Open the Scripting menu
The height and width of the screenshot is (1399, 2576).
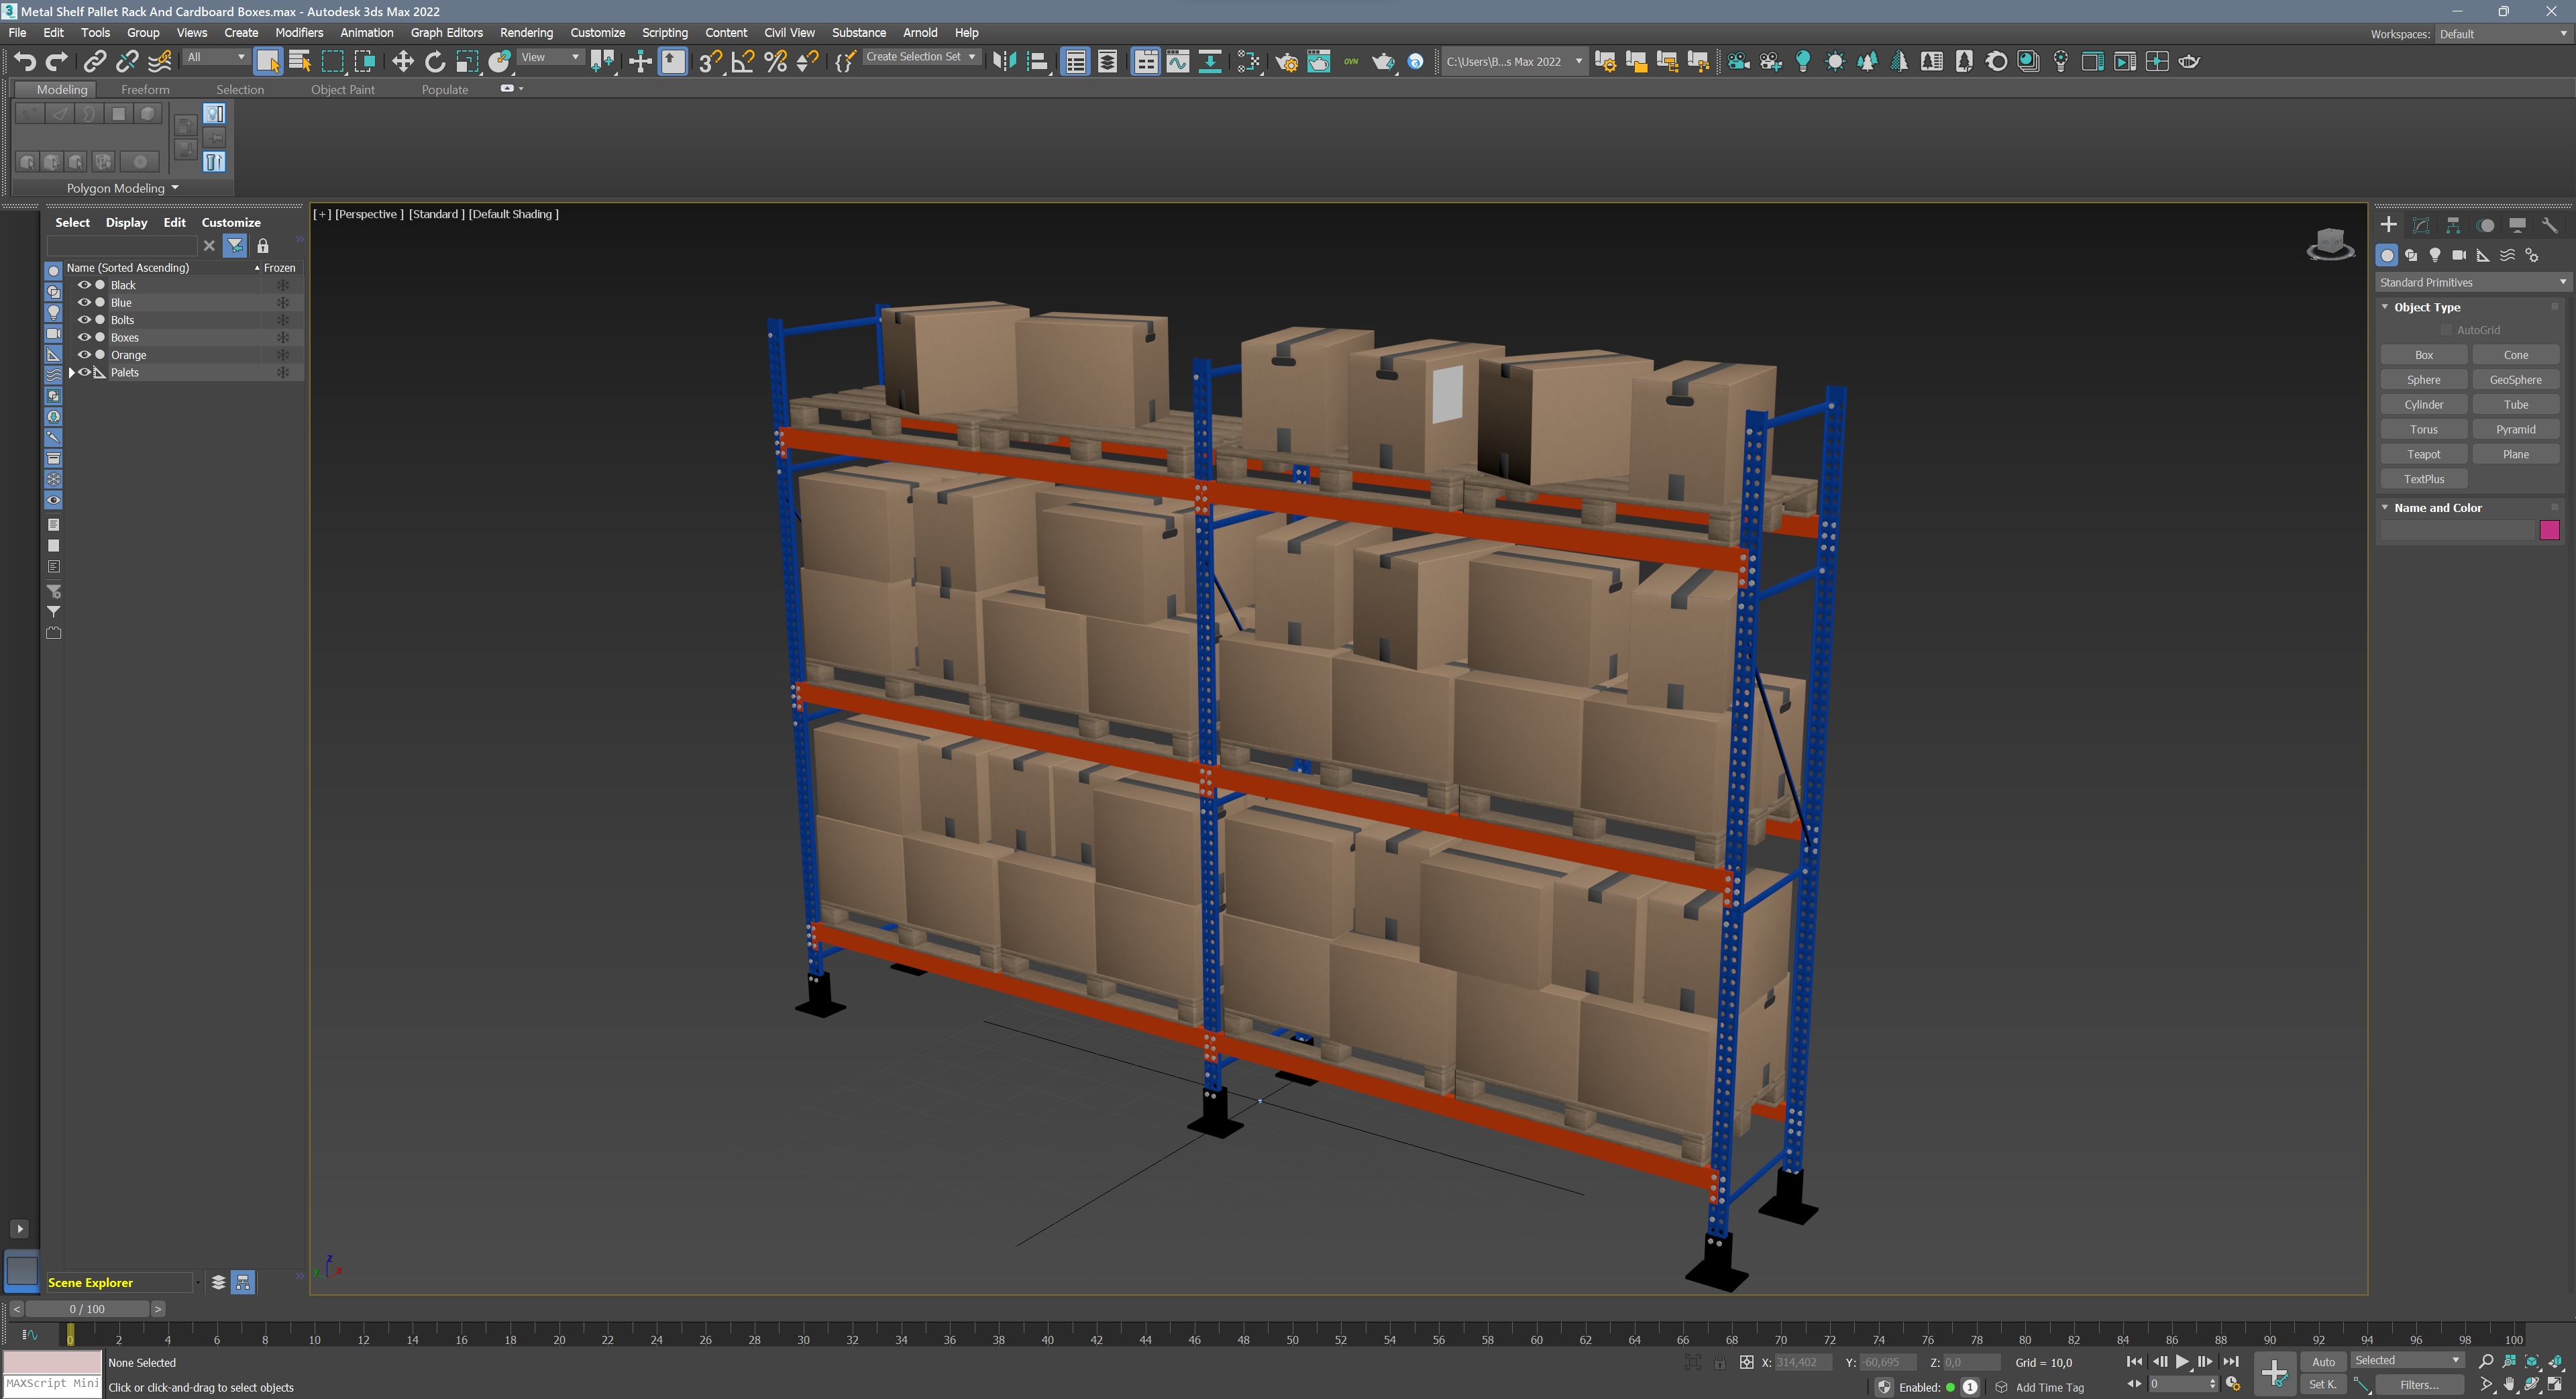pyautogui.click(x=664, y=33)
